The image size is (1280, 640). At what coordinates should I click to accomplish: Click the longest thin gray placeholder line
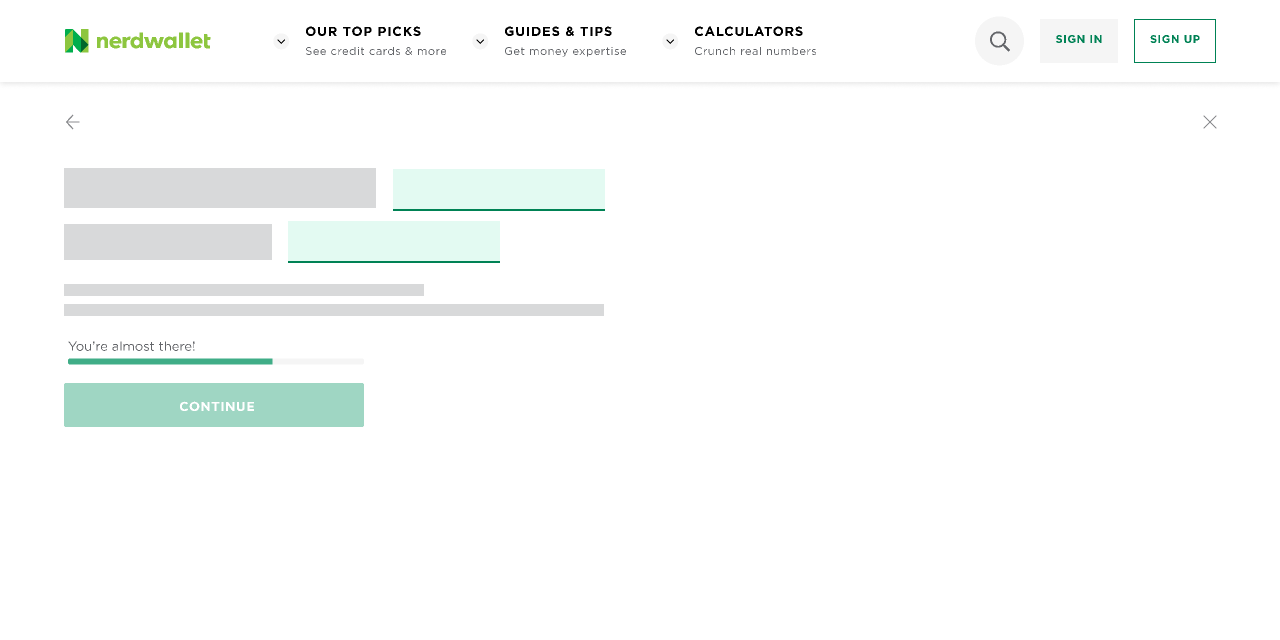point(334,310)
